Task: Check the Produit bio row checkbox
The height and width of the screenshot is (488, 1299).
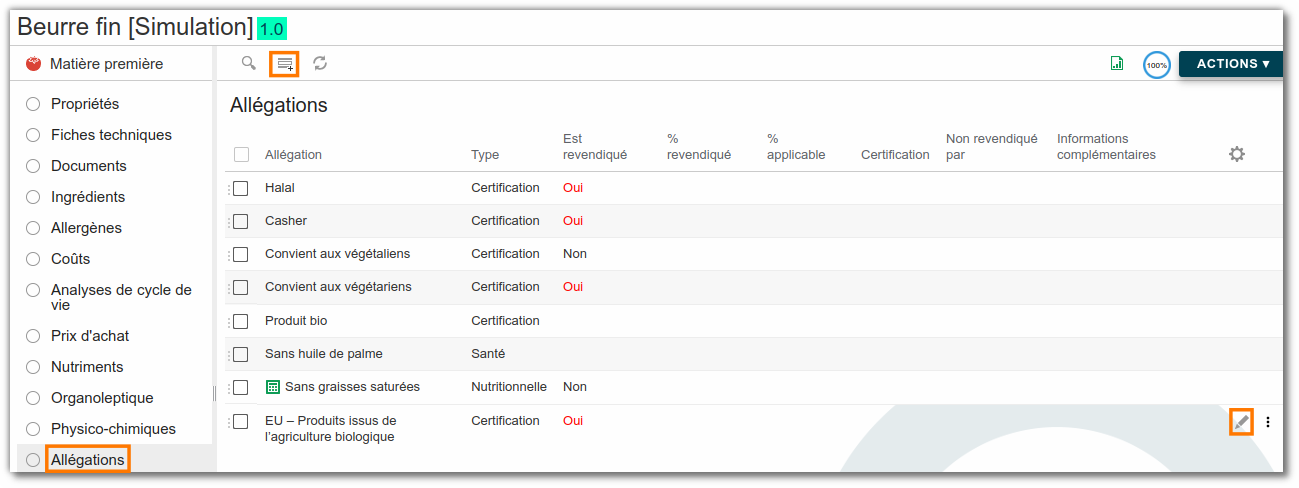Action: pyautogui.click(x=240, y=321)
